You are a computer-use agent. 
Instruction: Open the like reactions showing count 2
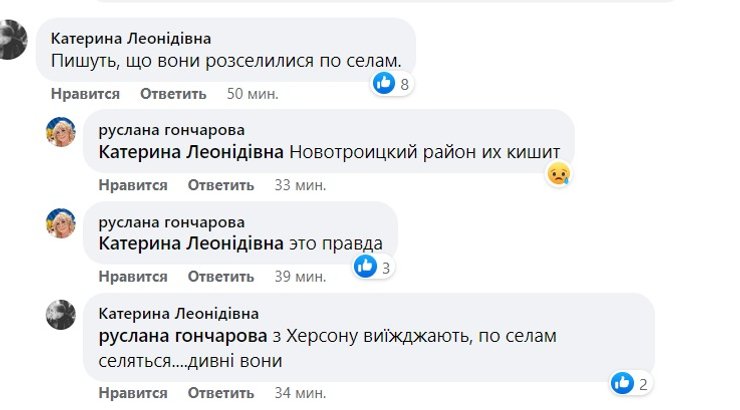coord(622,382)
